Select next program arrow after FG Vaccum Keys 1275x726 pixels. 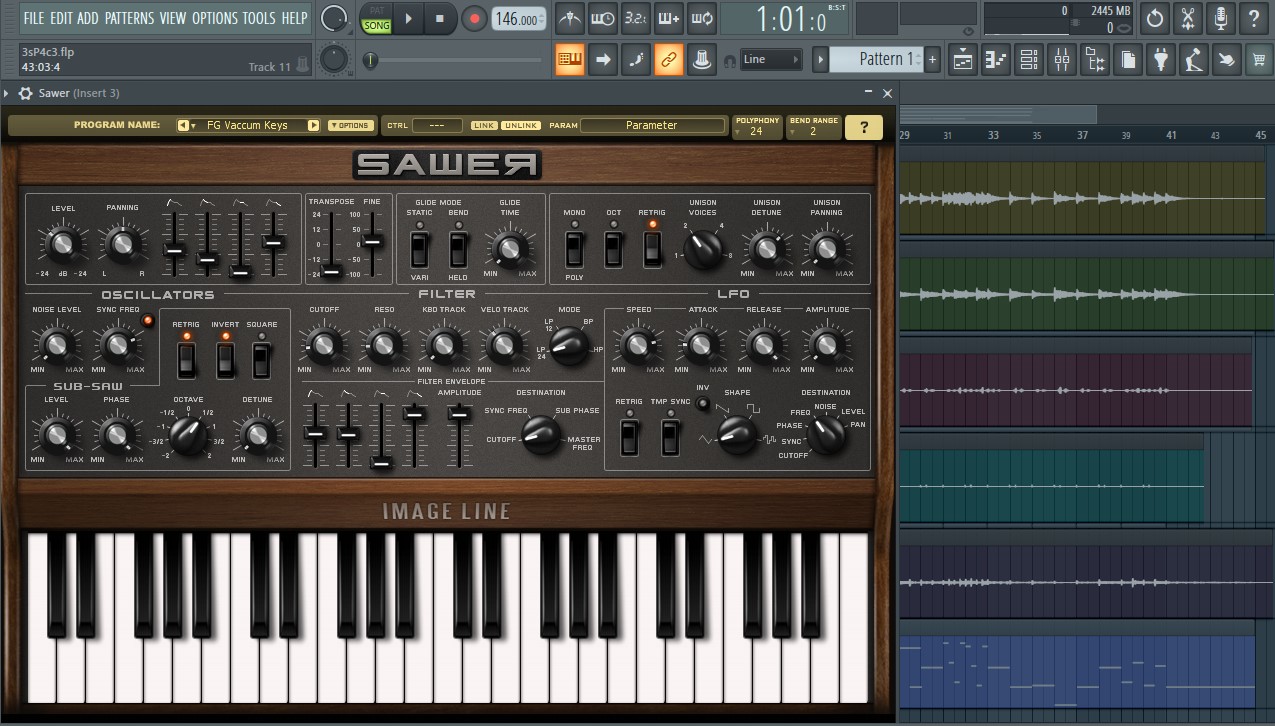(313, 126)
